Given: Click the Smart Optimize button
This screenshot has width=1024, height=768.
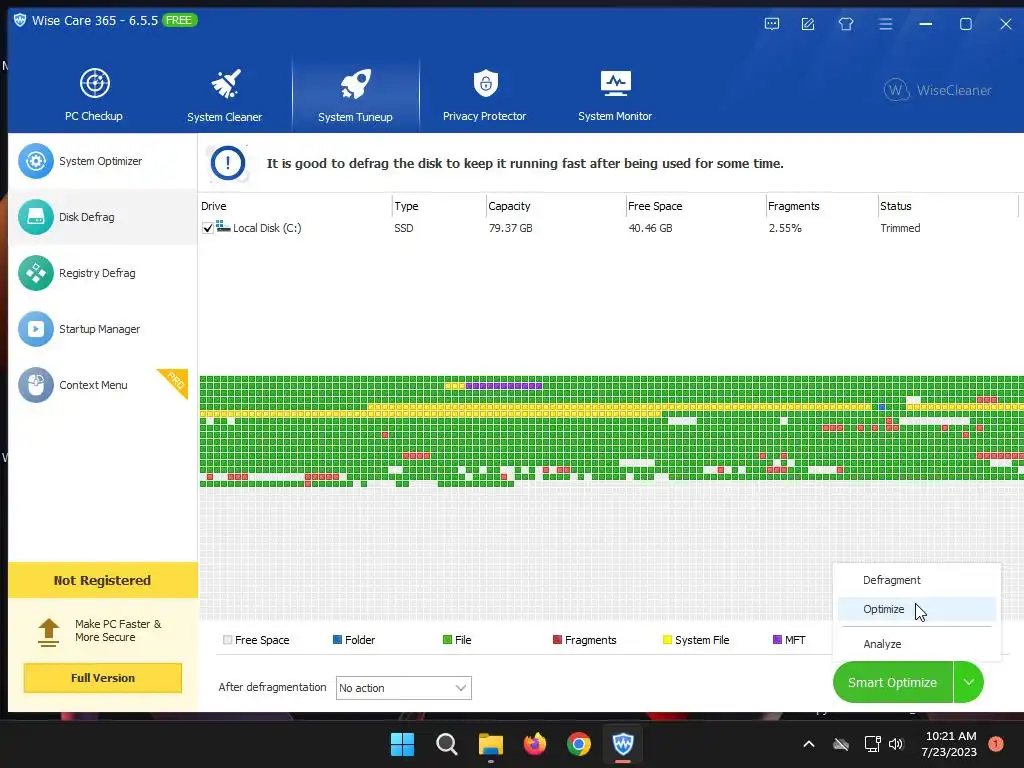Looking at the screenshot, I should click(893, 682).
